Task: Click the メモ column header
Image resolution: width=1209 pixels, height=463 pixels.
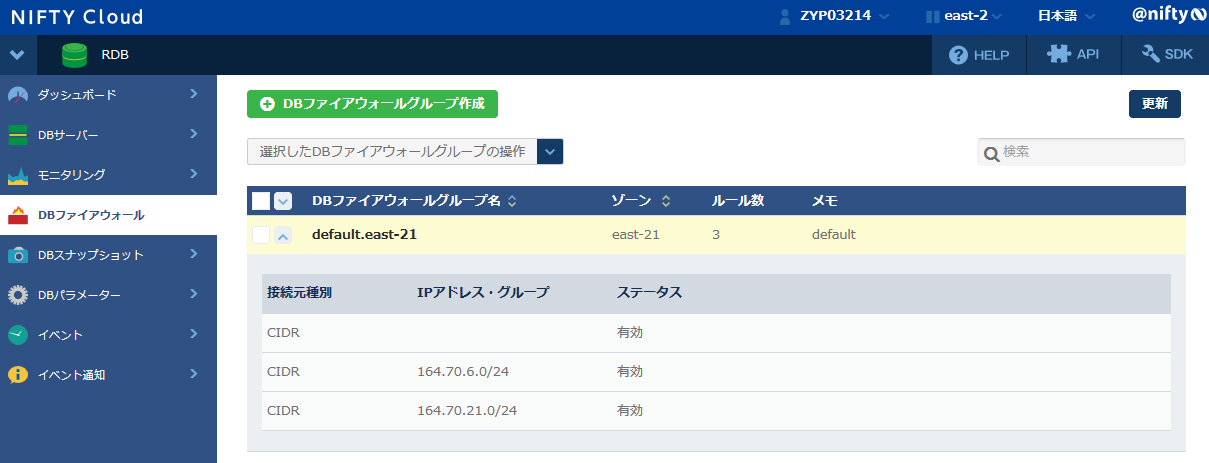Action: (x=825, y=201)
